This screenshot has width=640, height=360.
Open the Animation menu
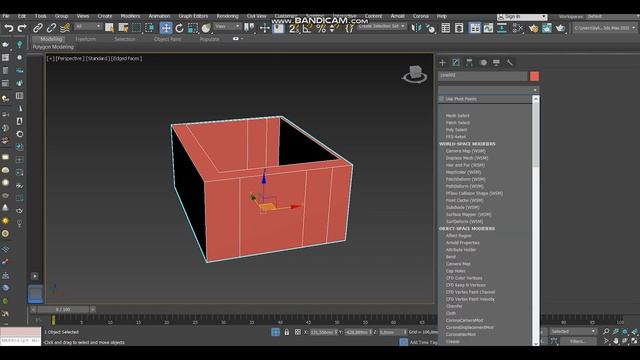pyautogui.click(x=159, y=16)
